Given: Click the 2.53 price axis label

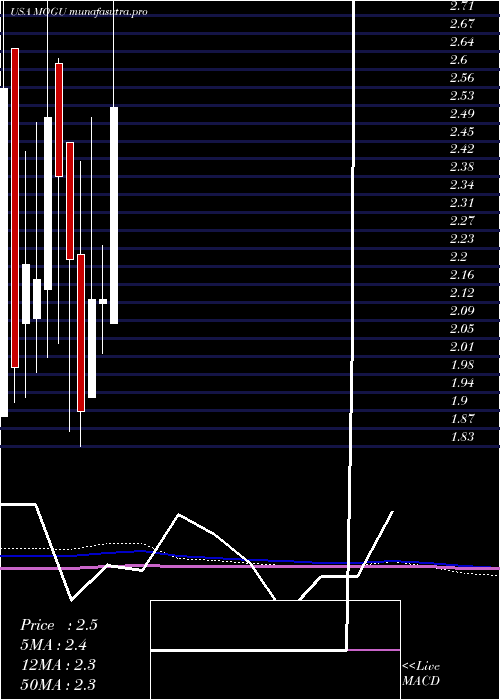Looking at the screenshot, I should point(462,96).
